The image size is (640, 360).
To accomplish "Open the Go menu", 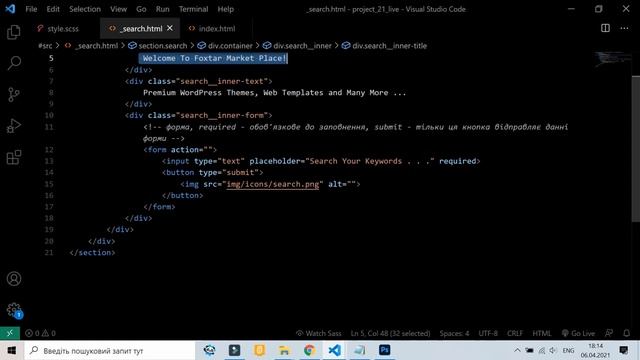I will (141, 9).
